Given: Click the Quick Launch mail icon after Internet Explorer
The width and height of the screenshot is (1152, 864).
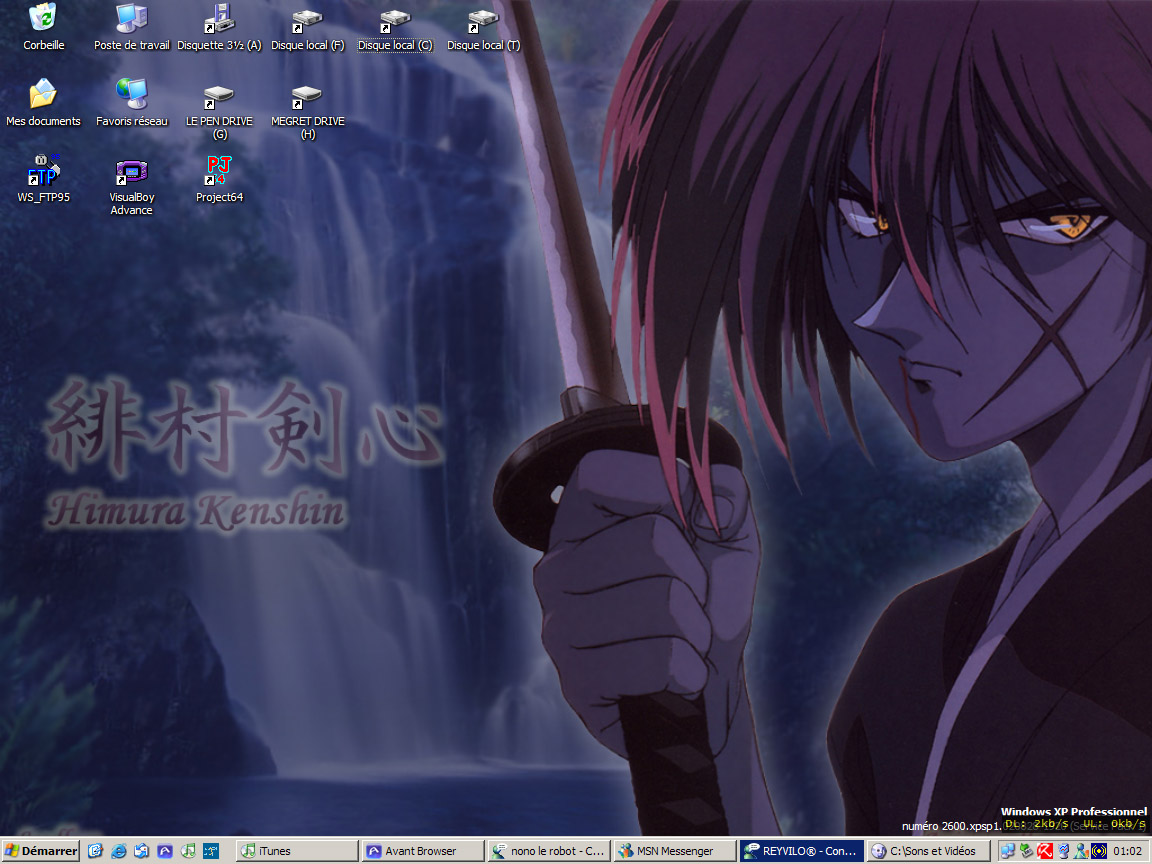Looking at the screenshot, I should (142, 851).
